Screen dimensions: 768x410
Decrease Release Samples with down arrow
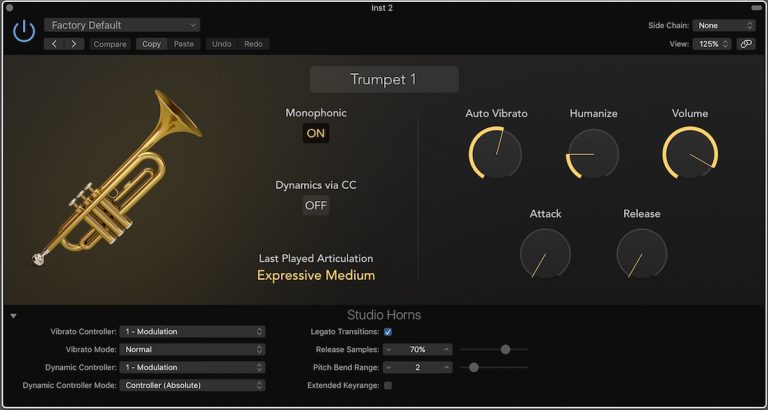[x=389, y=350]
